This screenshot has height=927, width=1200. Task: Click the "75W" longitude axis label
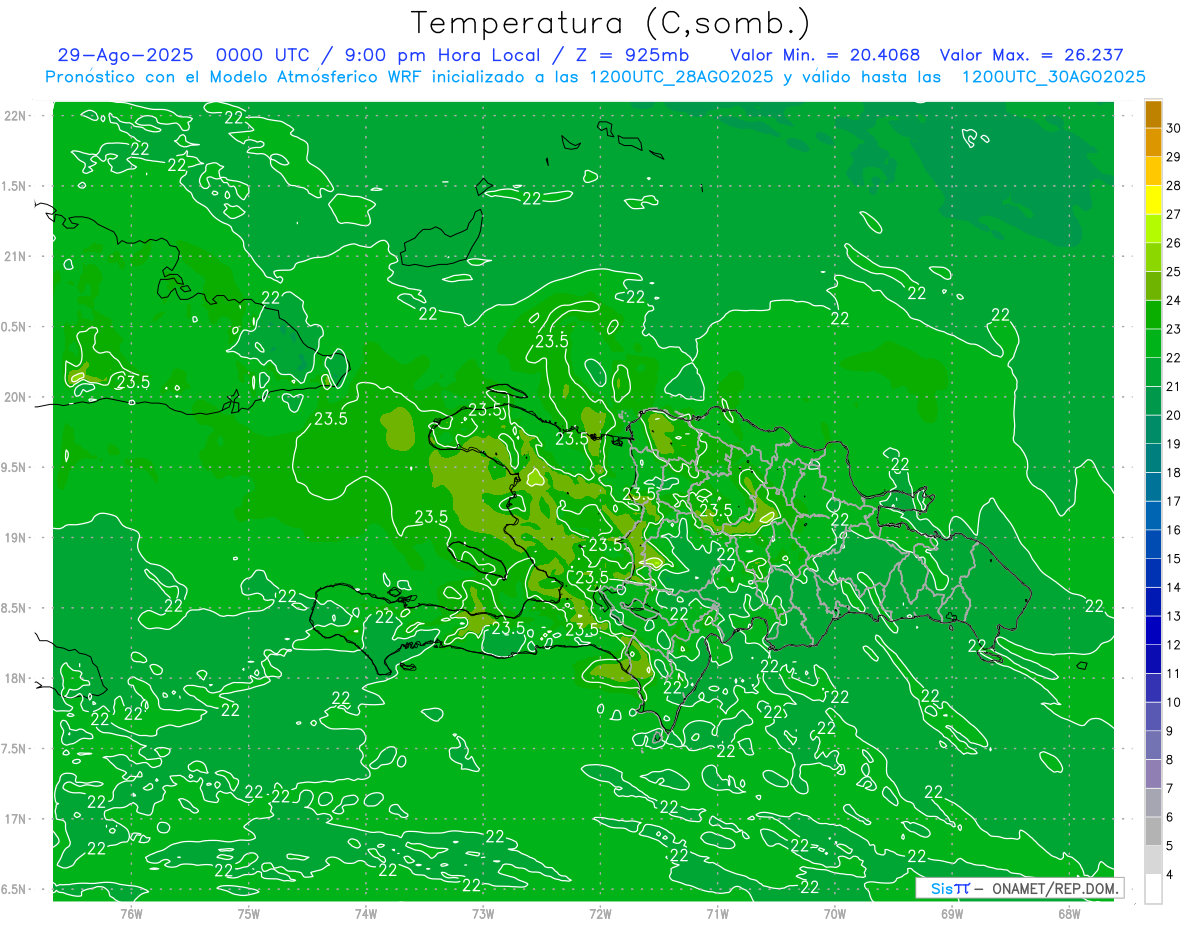click(249, 913)
